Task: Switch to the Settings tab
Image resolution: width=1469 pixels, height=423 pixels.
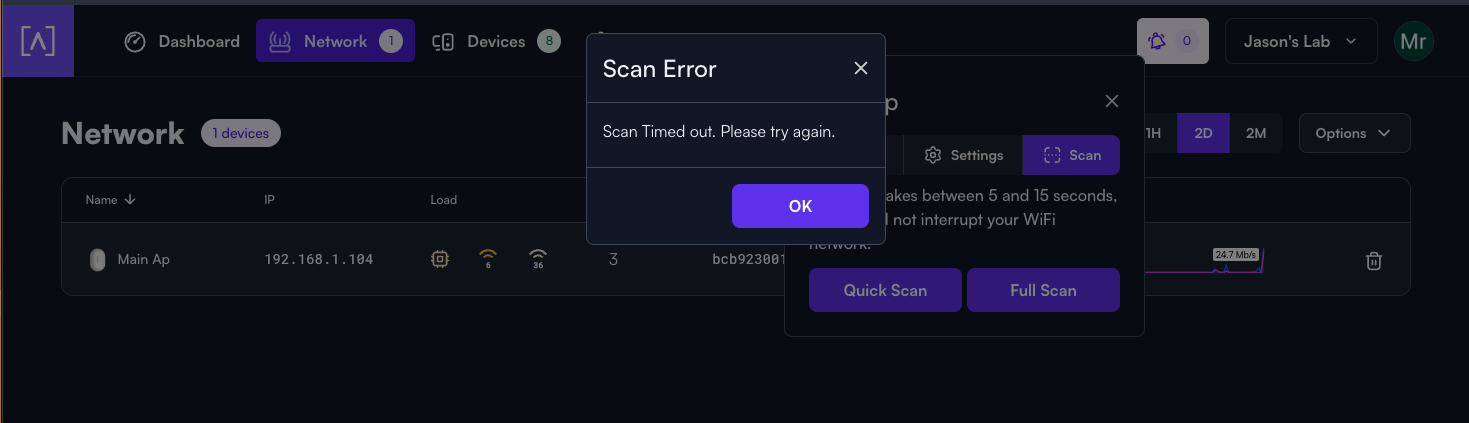Action: [x=964, y=155]
